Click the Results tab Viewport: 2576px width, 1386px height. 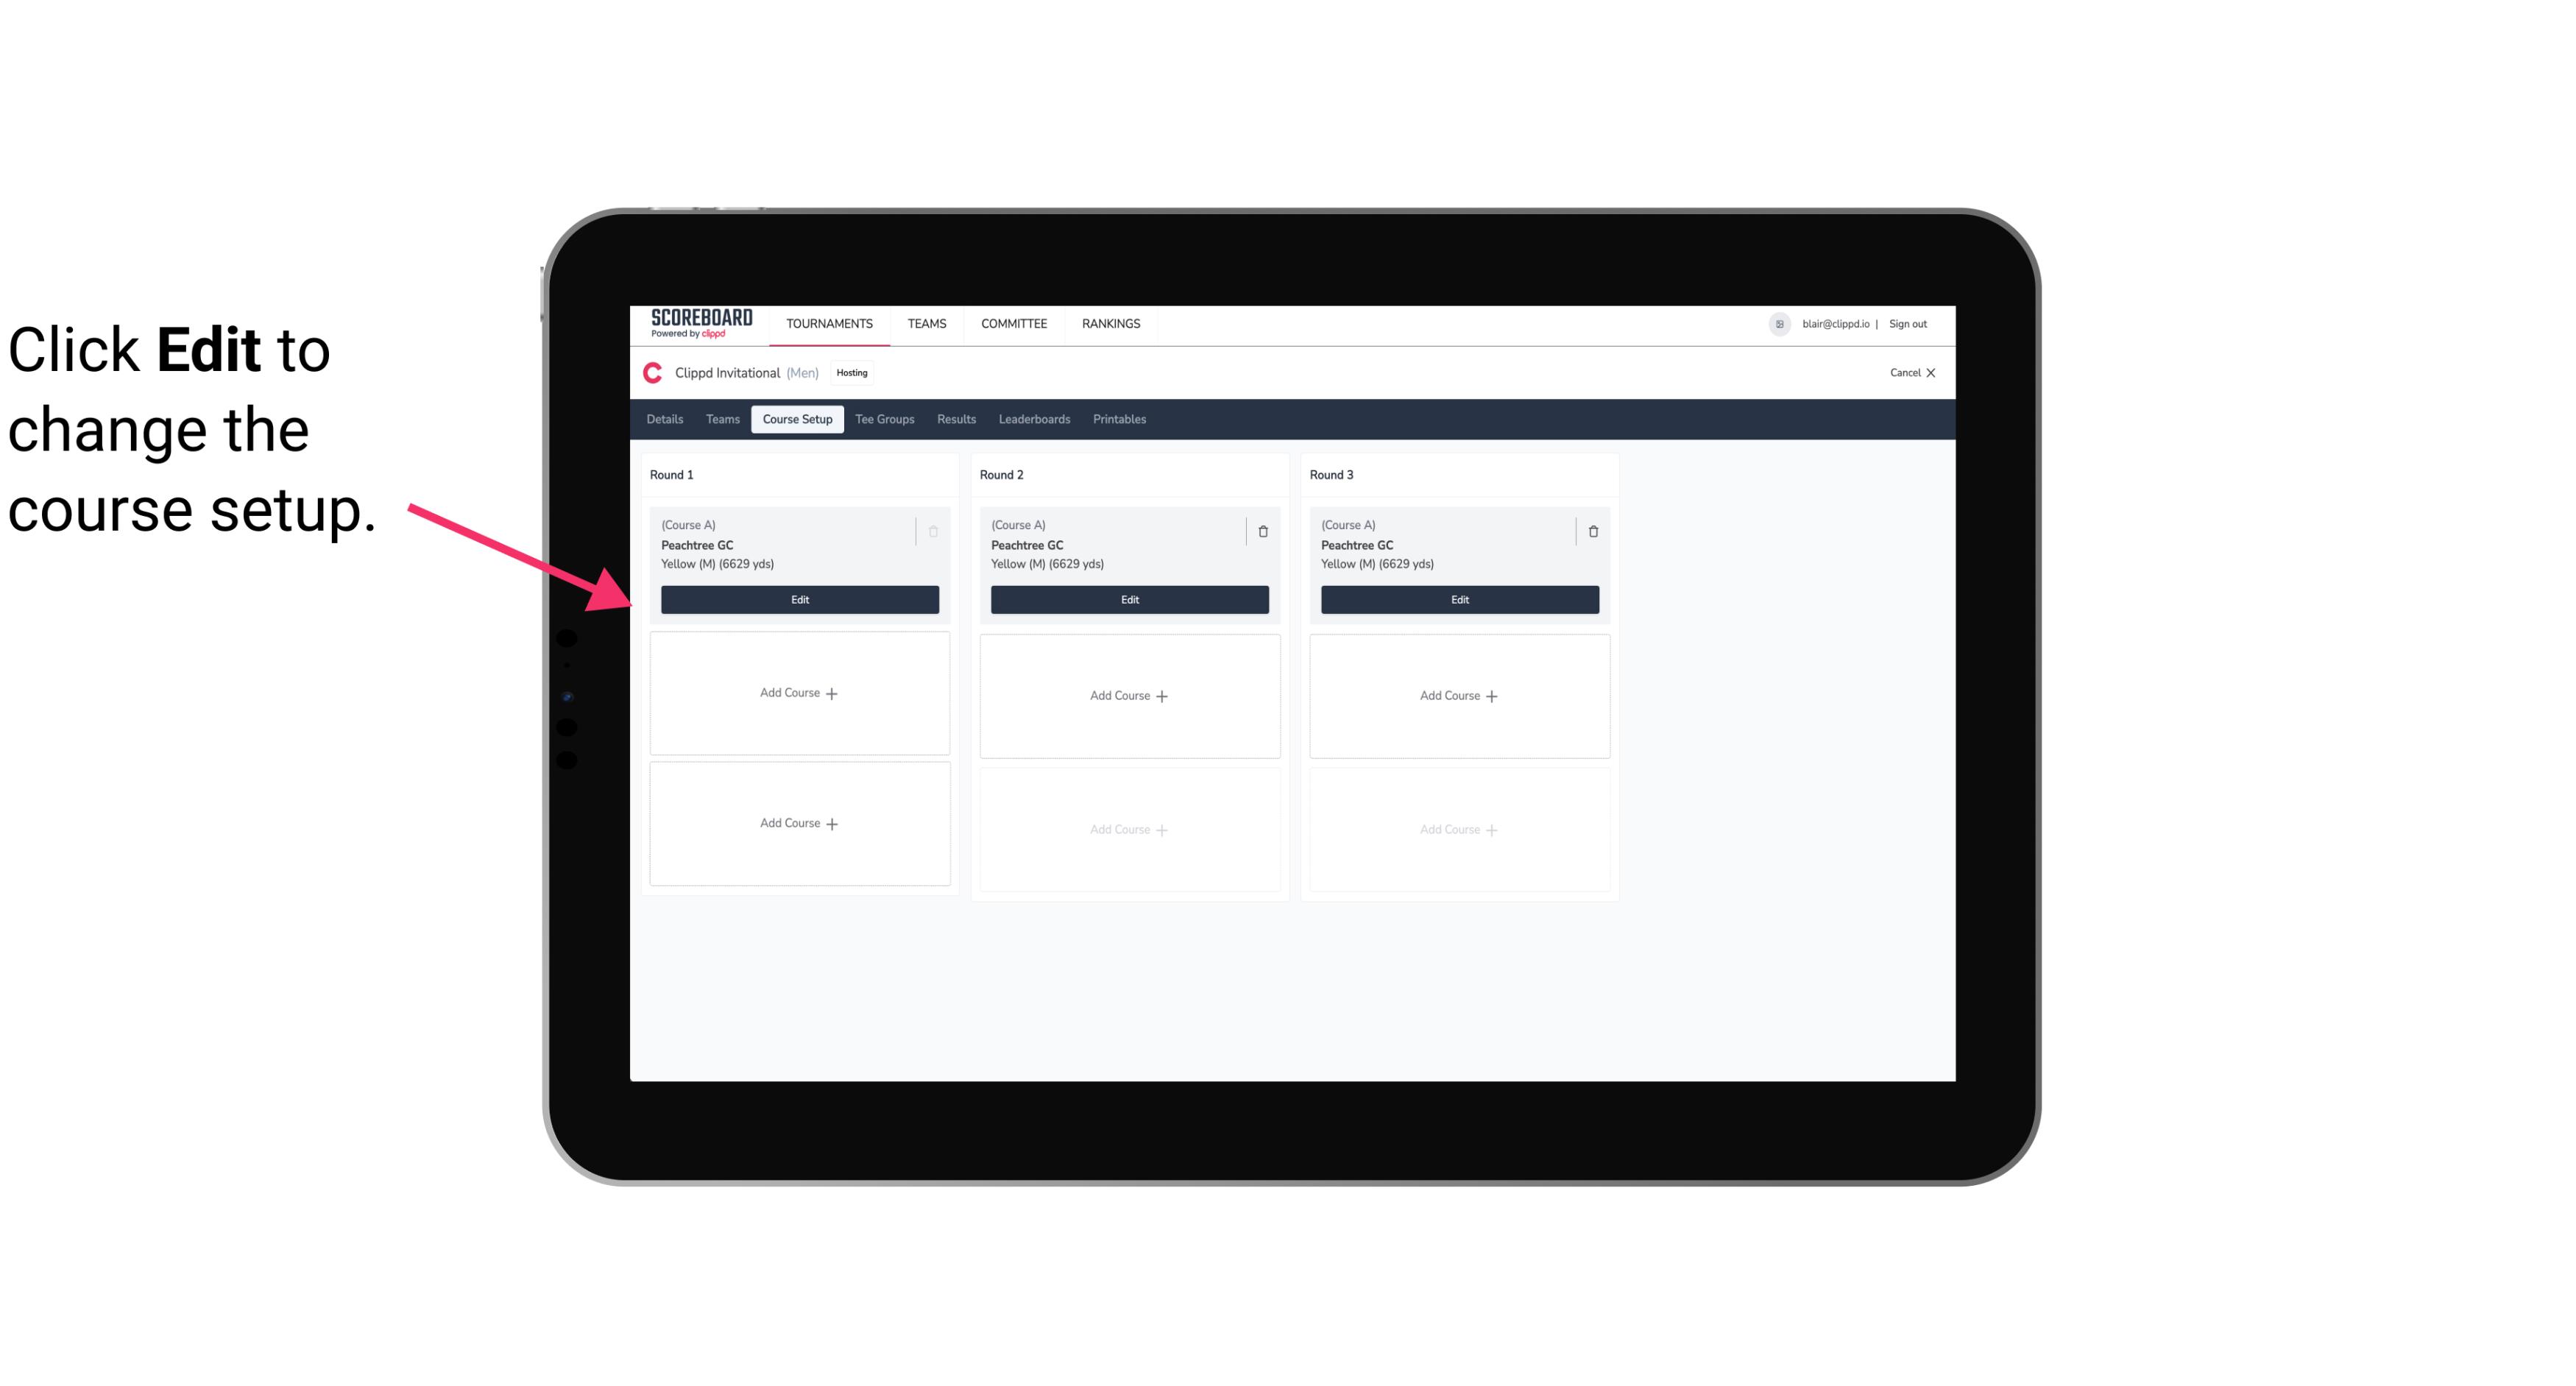coord(957,420)
